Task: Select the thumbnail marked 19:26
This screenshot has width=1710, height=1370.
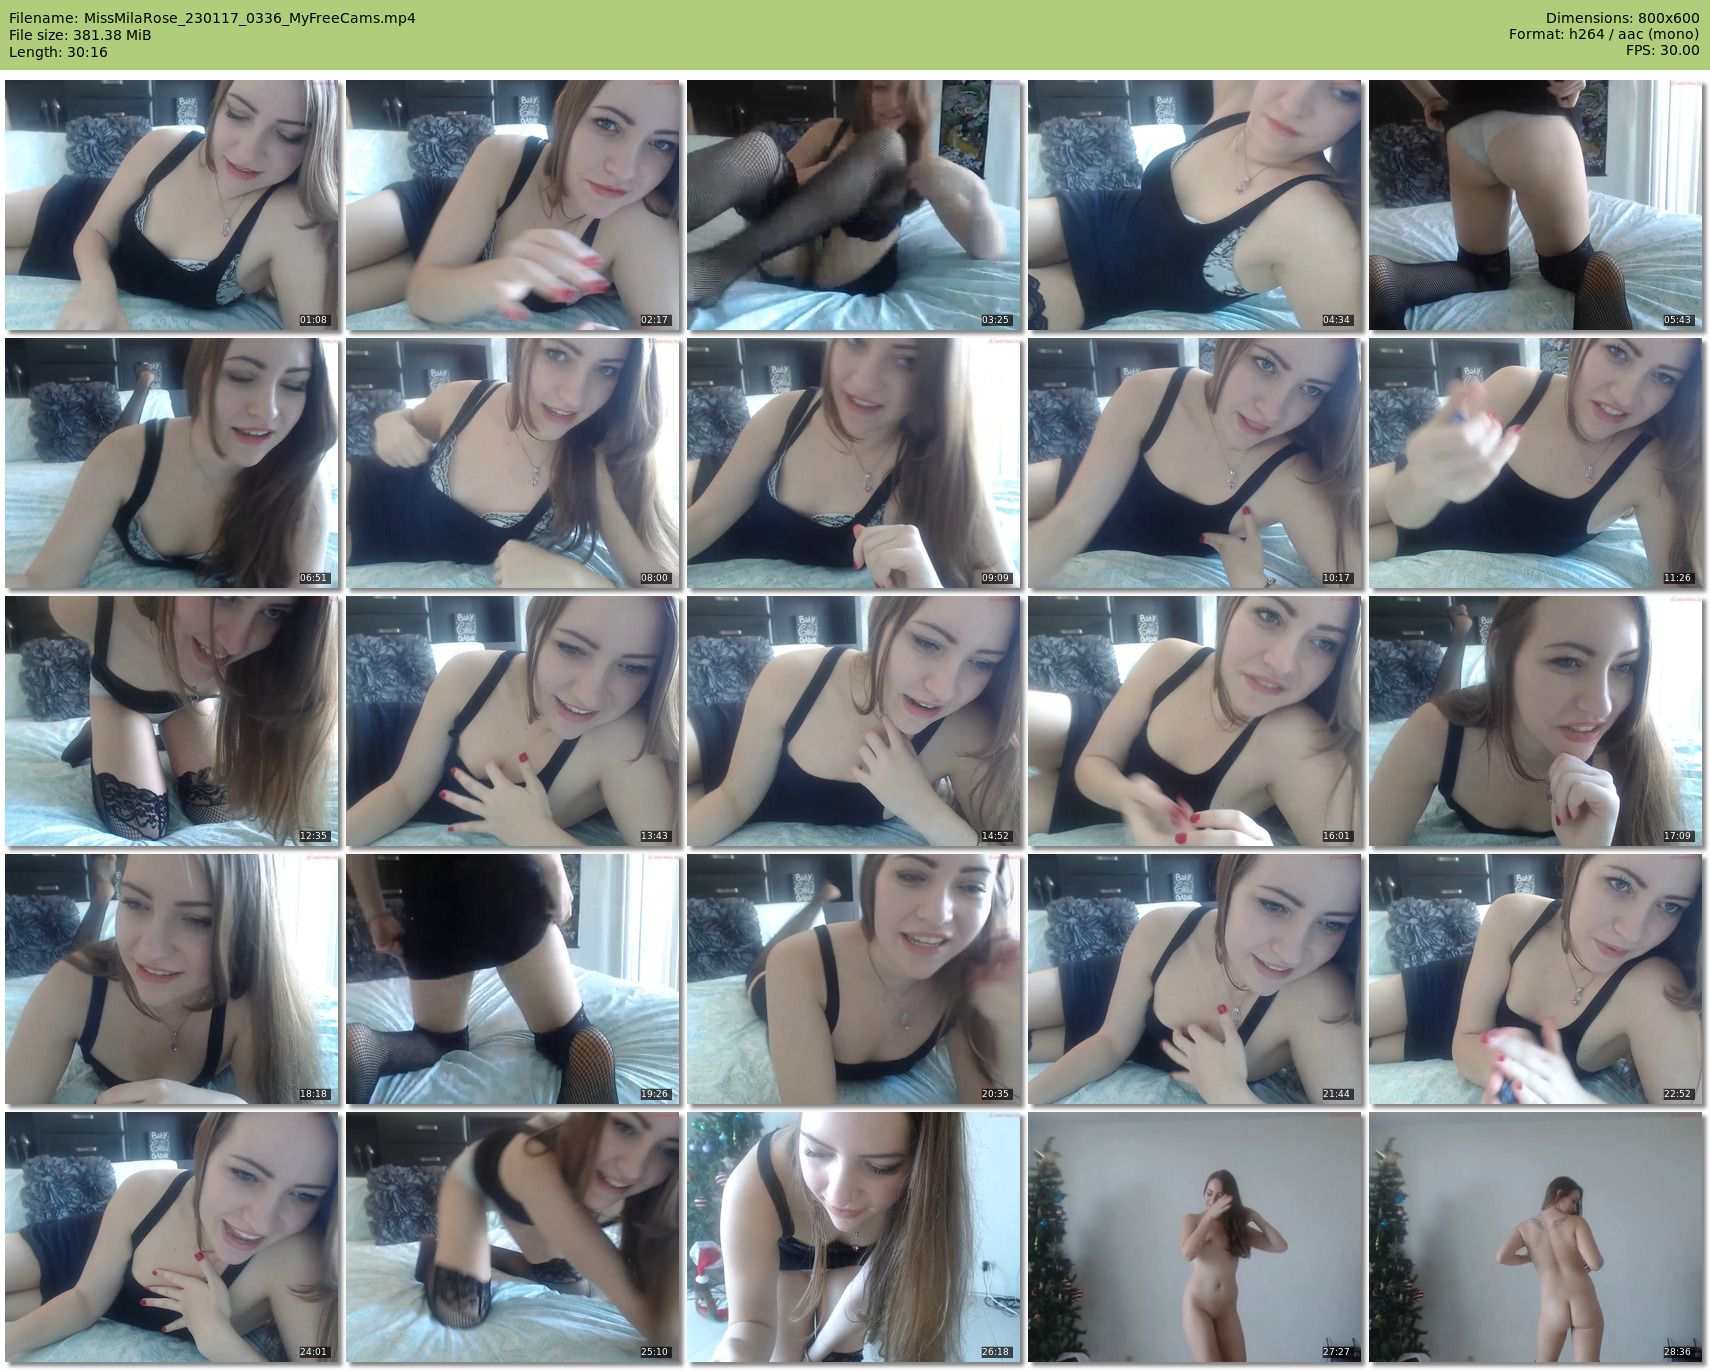Action: [x=513, y=979]
